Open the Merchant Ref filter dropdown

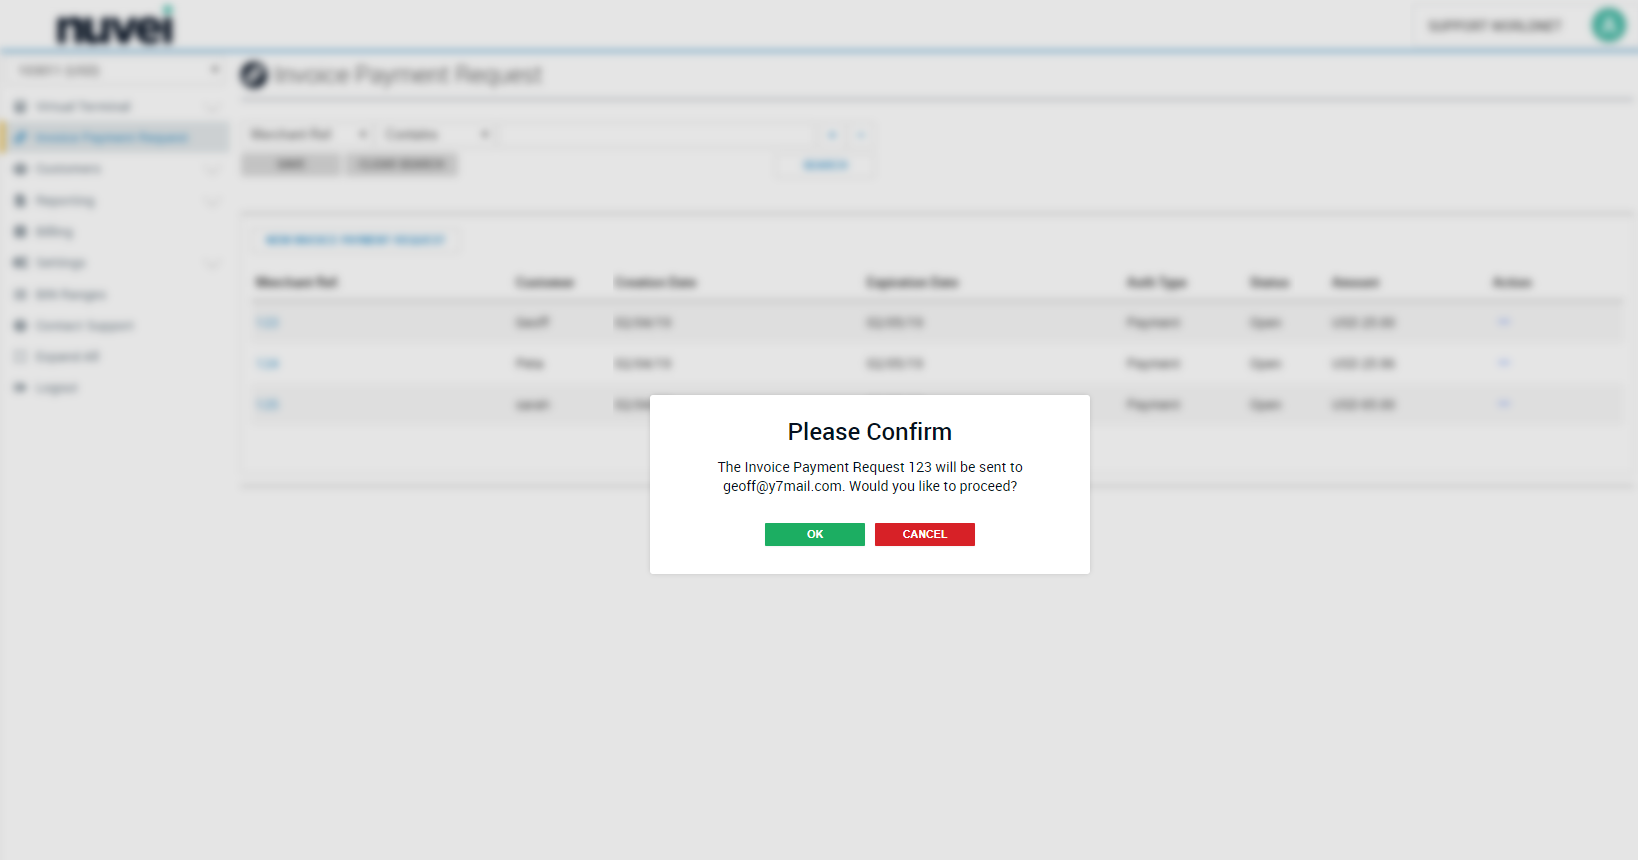(308, 134)
